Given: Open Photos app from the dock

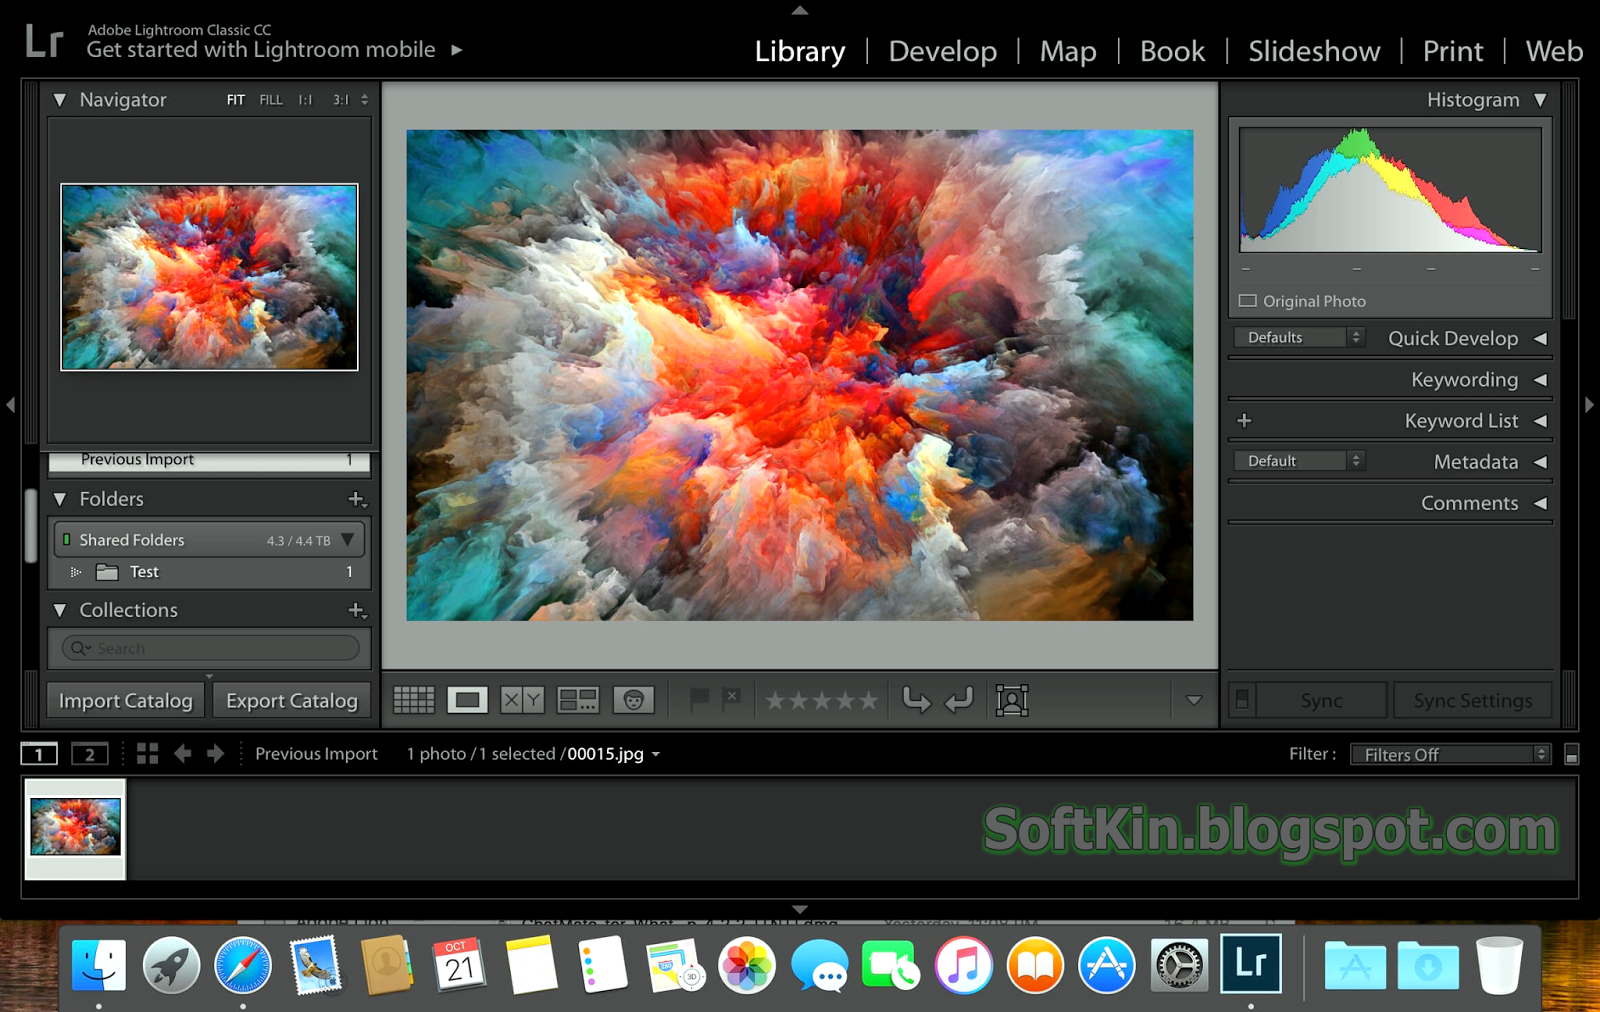Looking at the screenshot, I should pyautogui.click(x=747, y=966).
